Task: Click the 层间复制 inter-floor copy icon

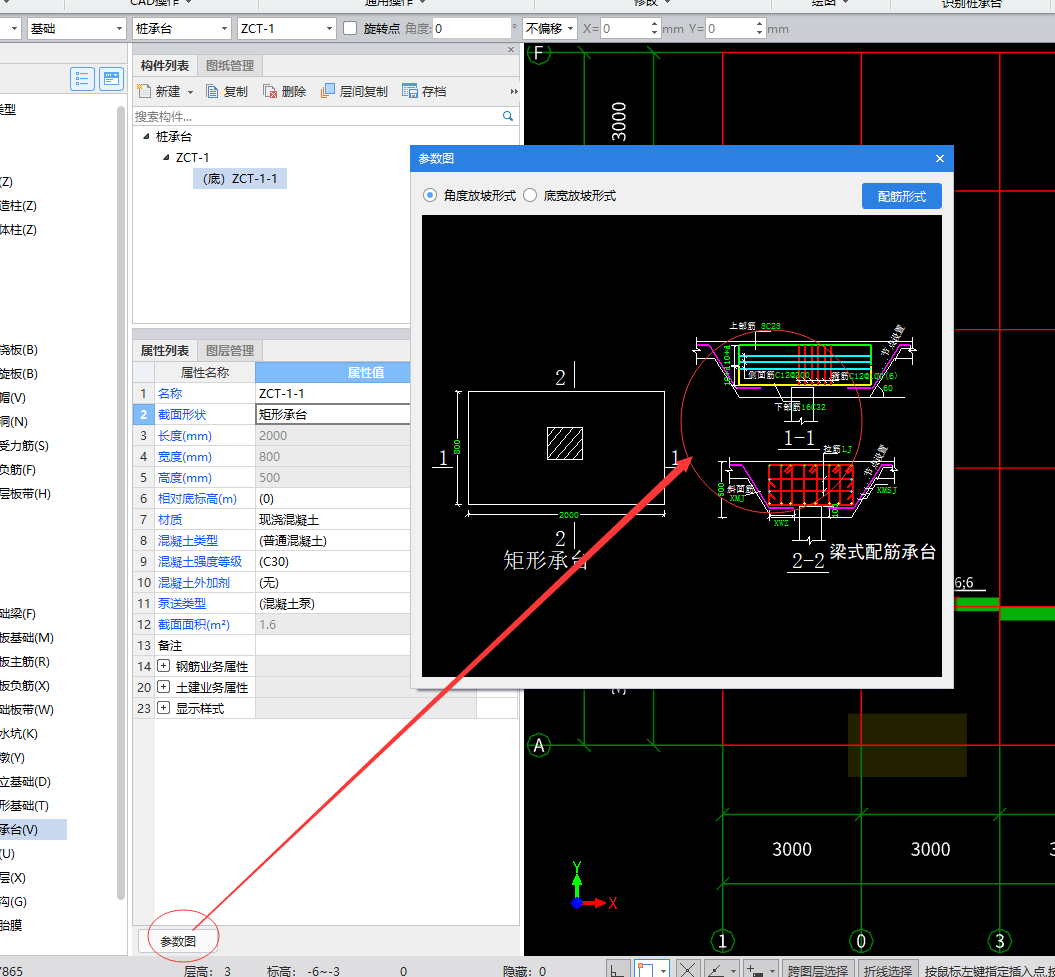Action: (328, 91)
